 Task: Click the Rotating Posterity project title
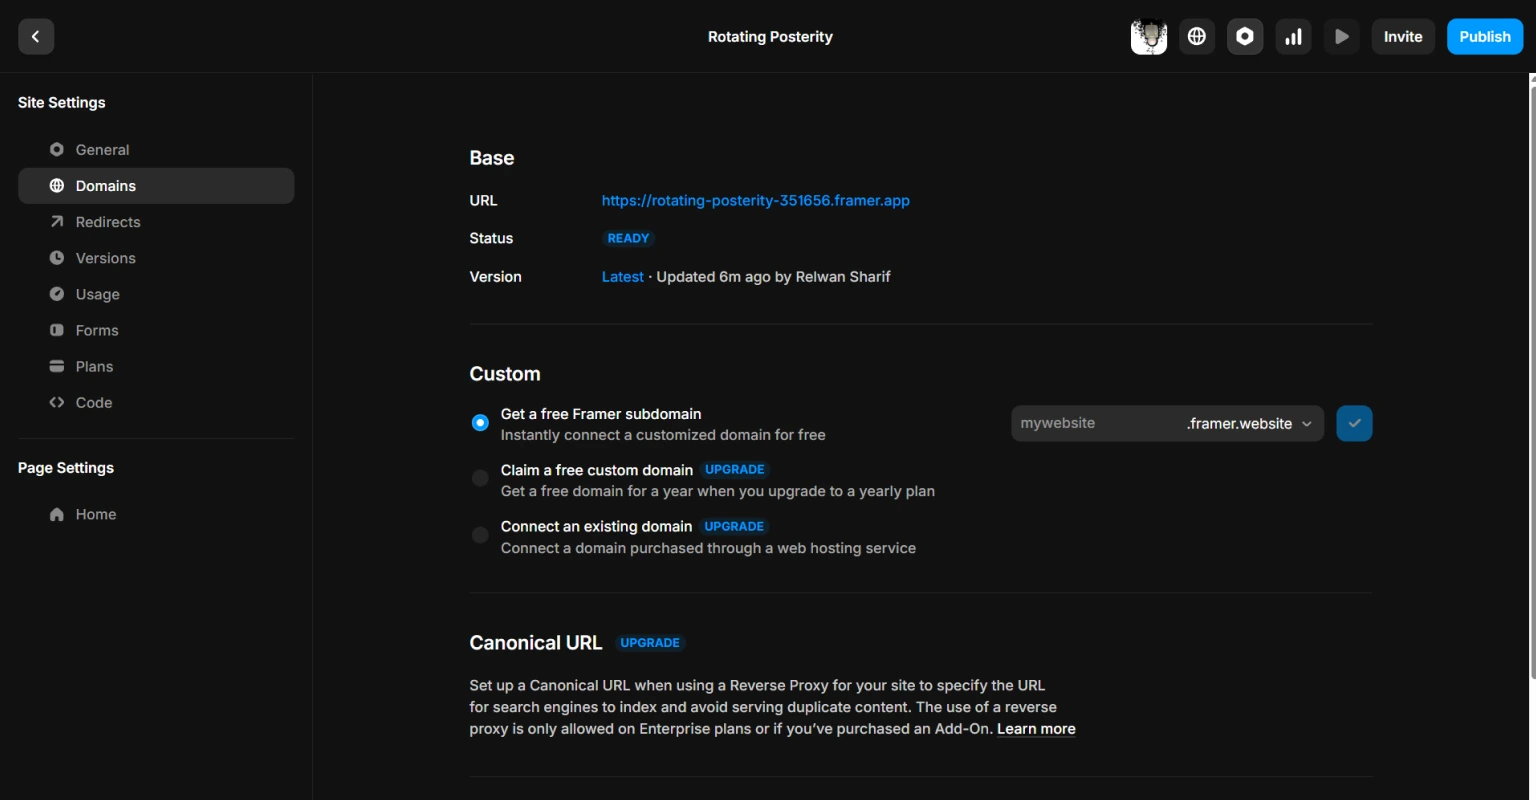[x=770, y=37]
